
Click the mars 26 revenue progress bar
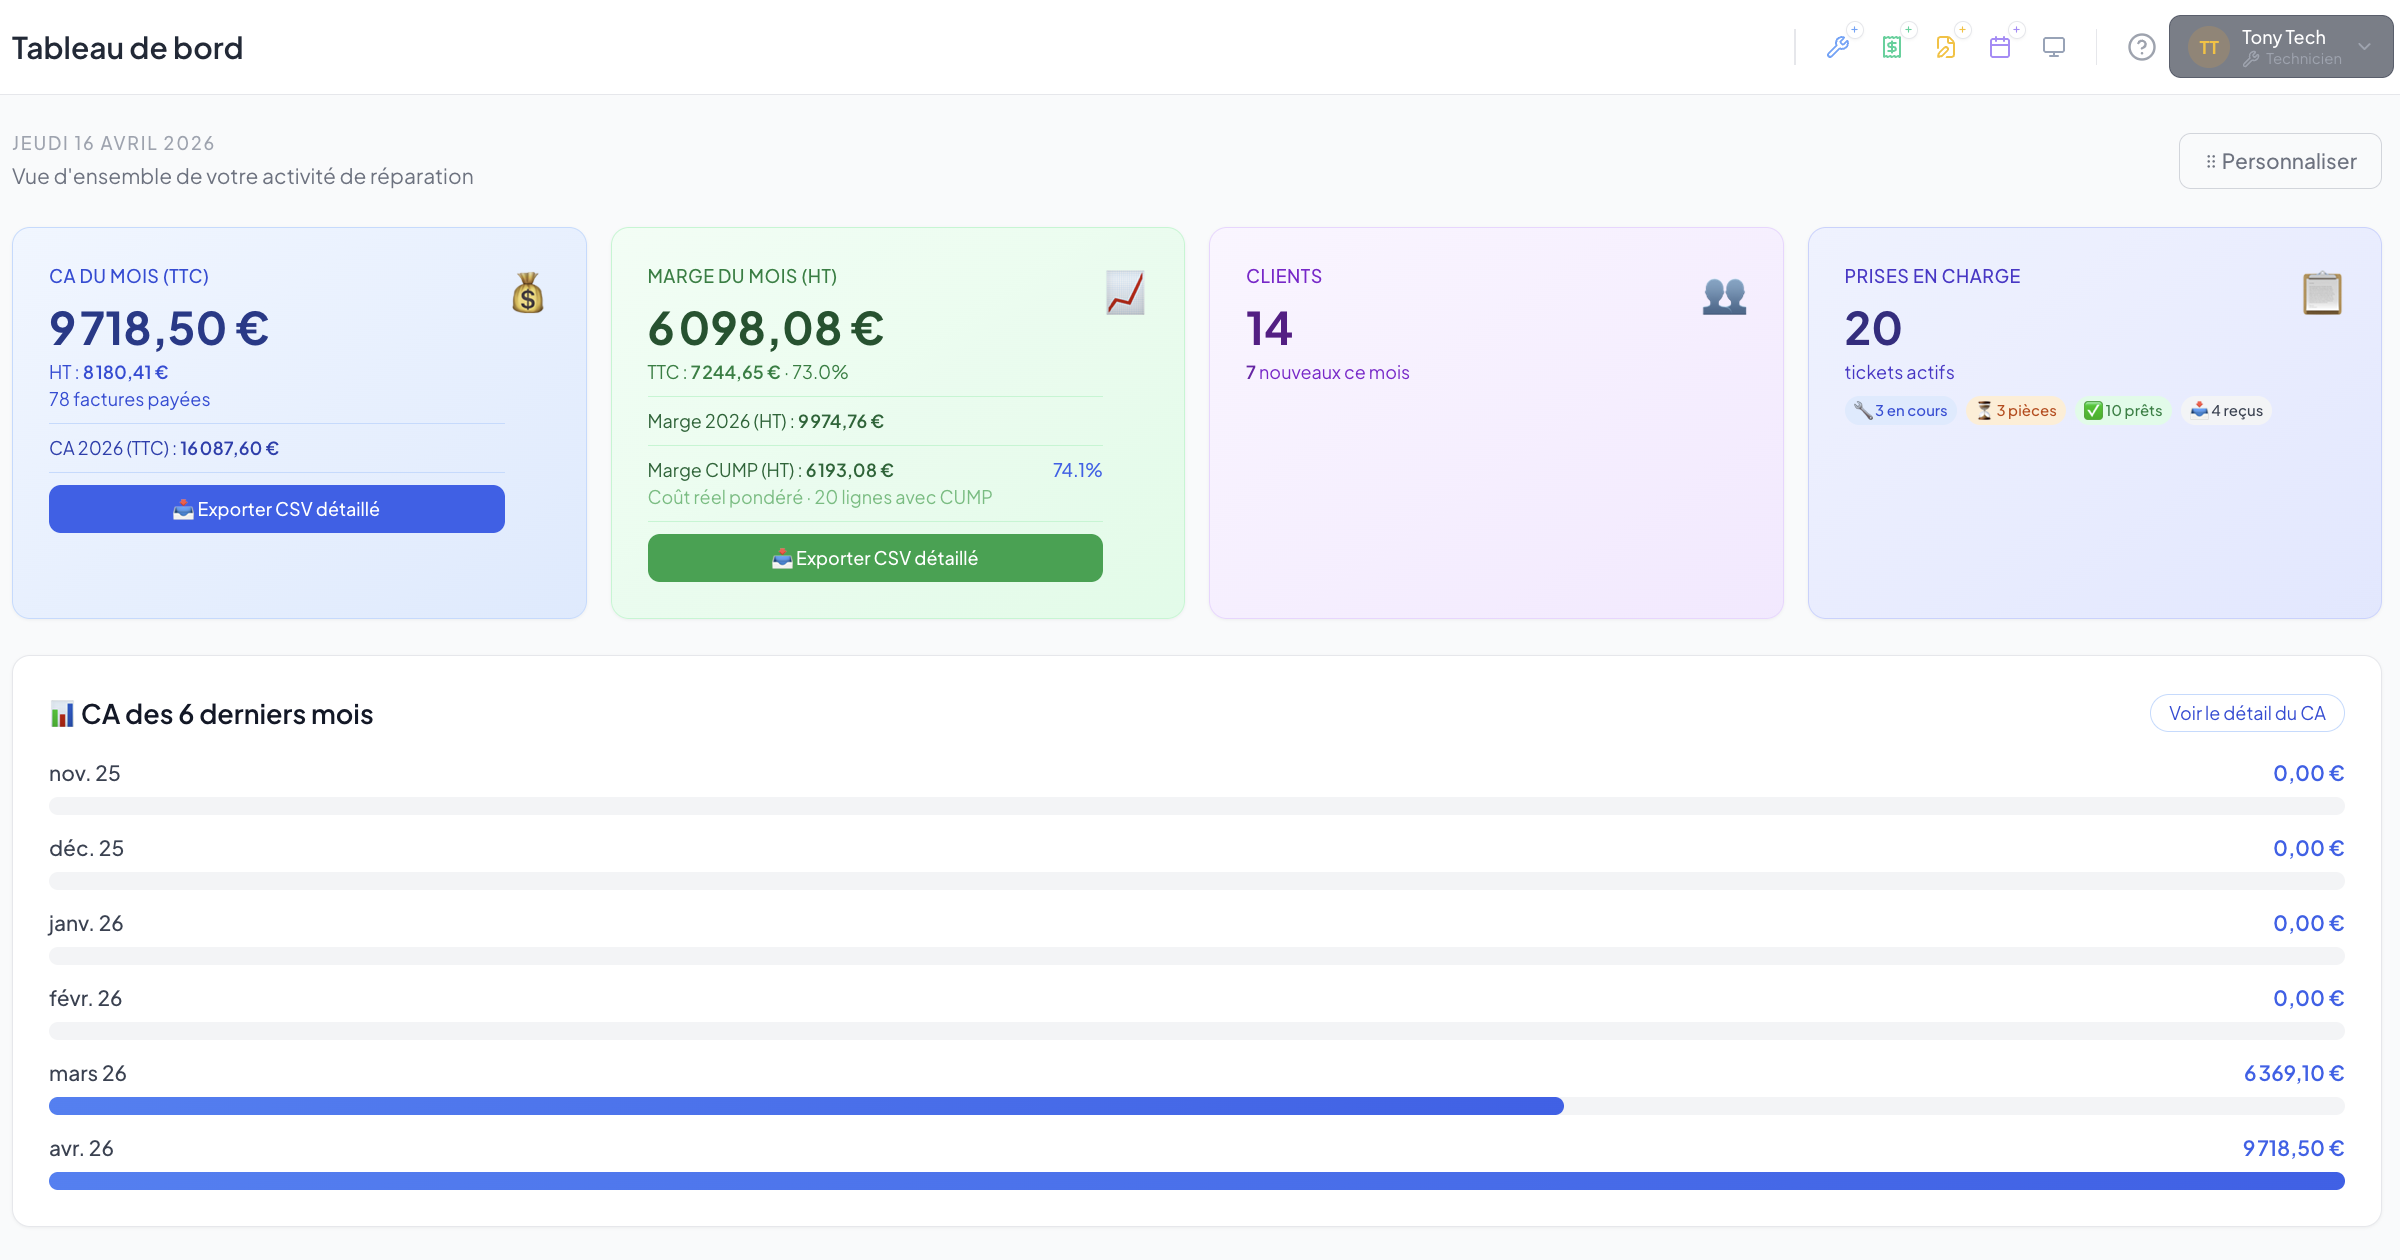[806, 1106]
